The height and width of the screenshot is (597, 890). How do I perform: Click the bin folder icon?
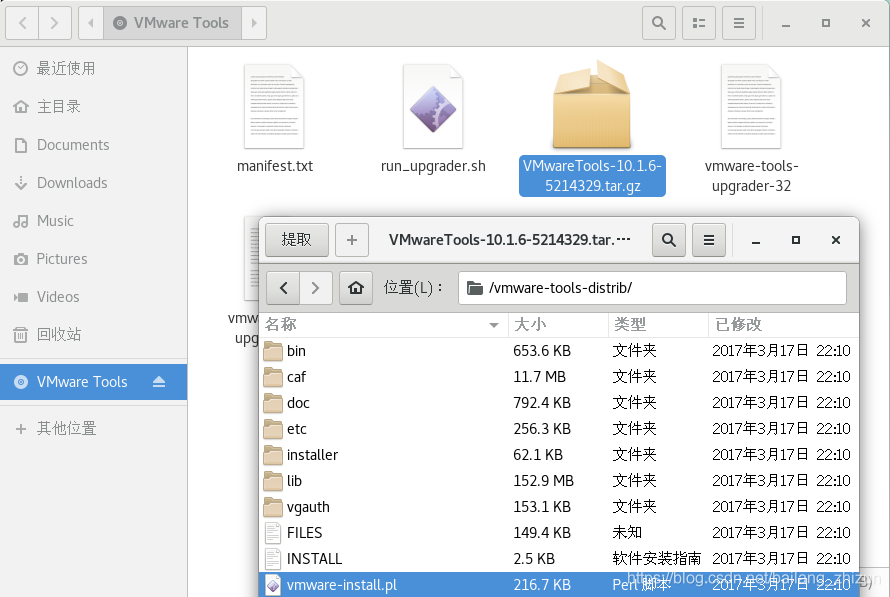tap(273, 351)
